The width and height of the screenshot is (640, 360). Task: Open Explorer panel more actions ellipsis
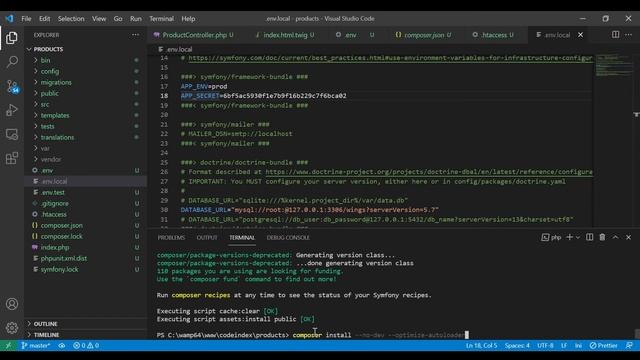tap(135, 35)
